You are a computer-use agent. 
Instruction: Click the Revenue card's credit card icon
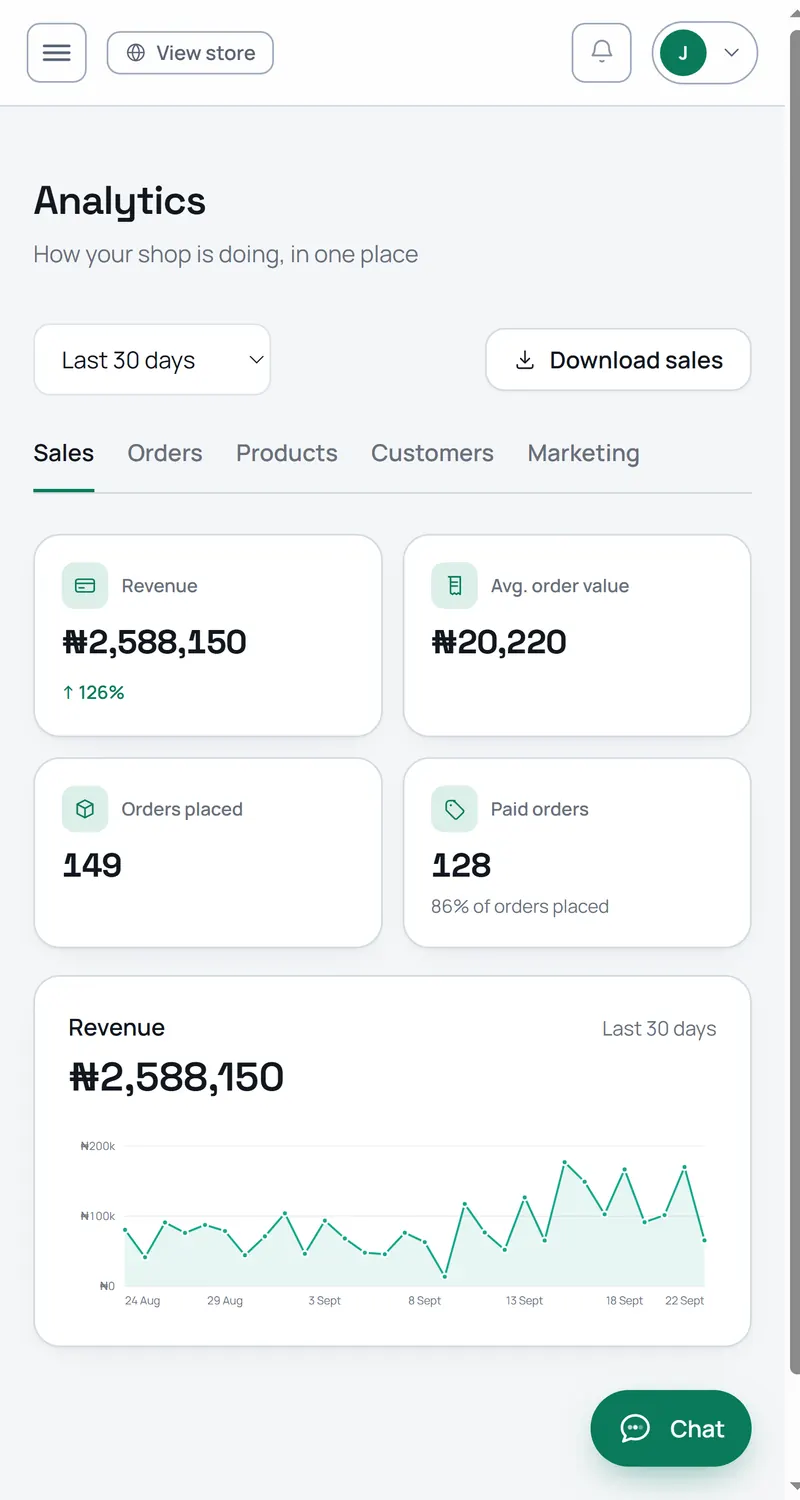click(x=85, y=586)
